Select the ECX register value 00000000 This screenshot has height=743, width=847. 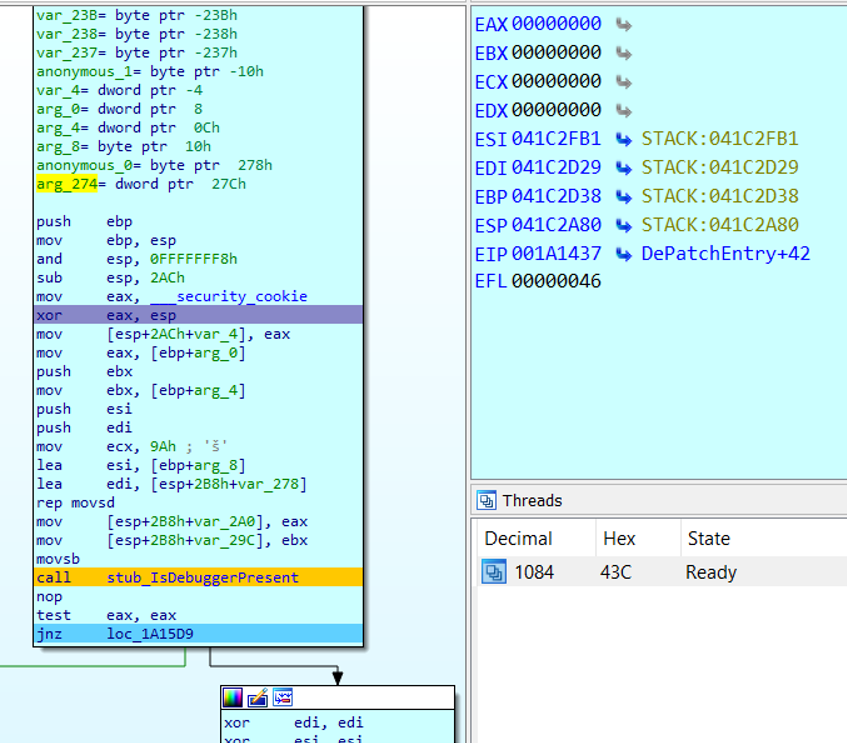tap(556, 81)
